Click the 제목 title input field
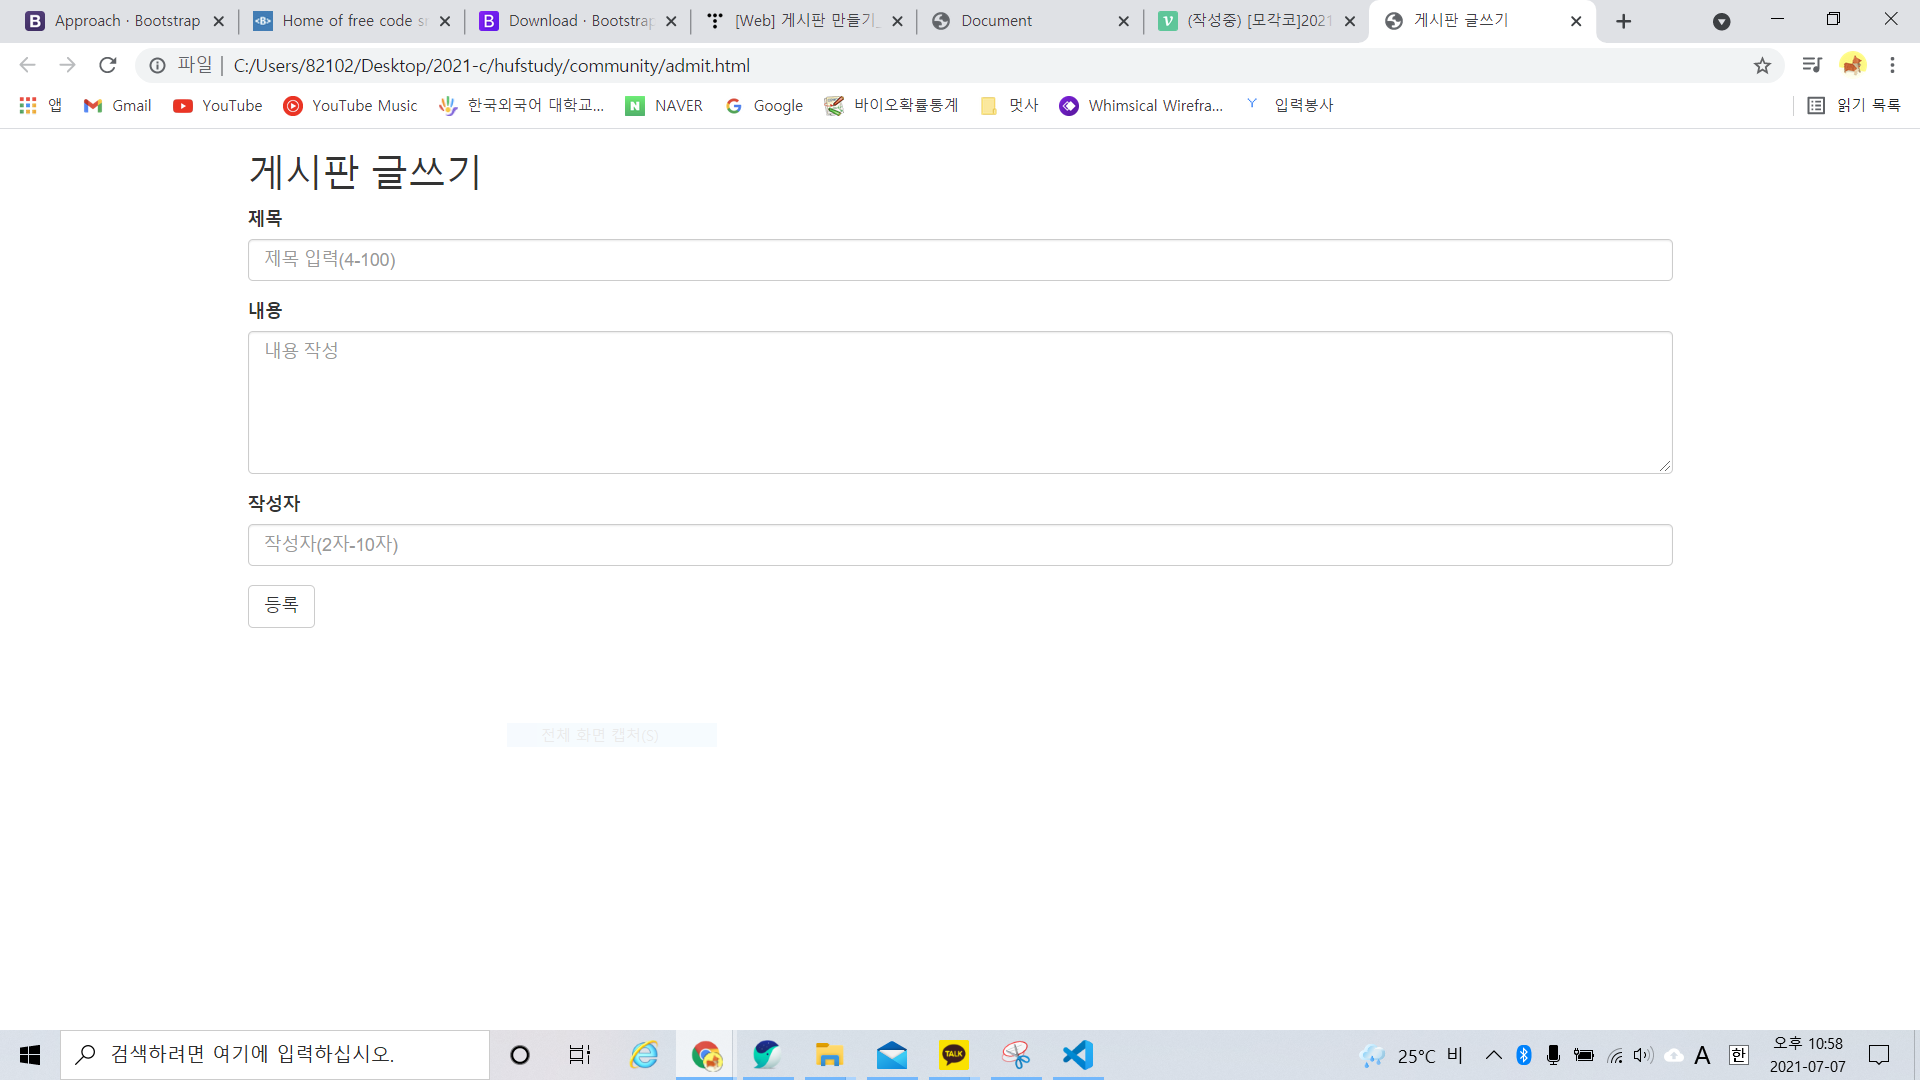The image size is (1920, 1080). pyautogui.click(x=959, y=260)
